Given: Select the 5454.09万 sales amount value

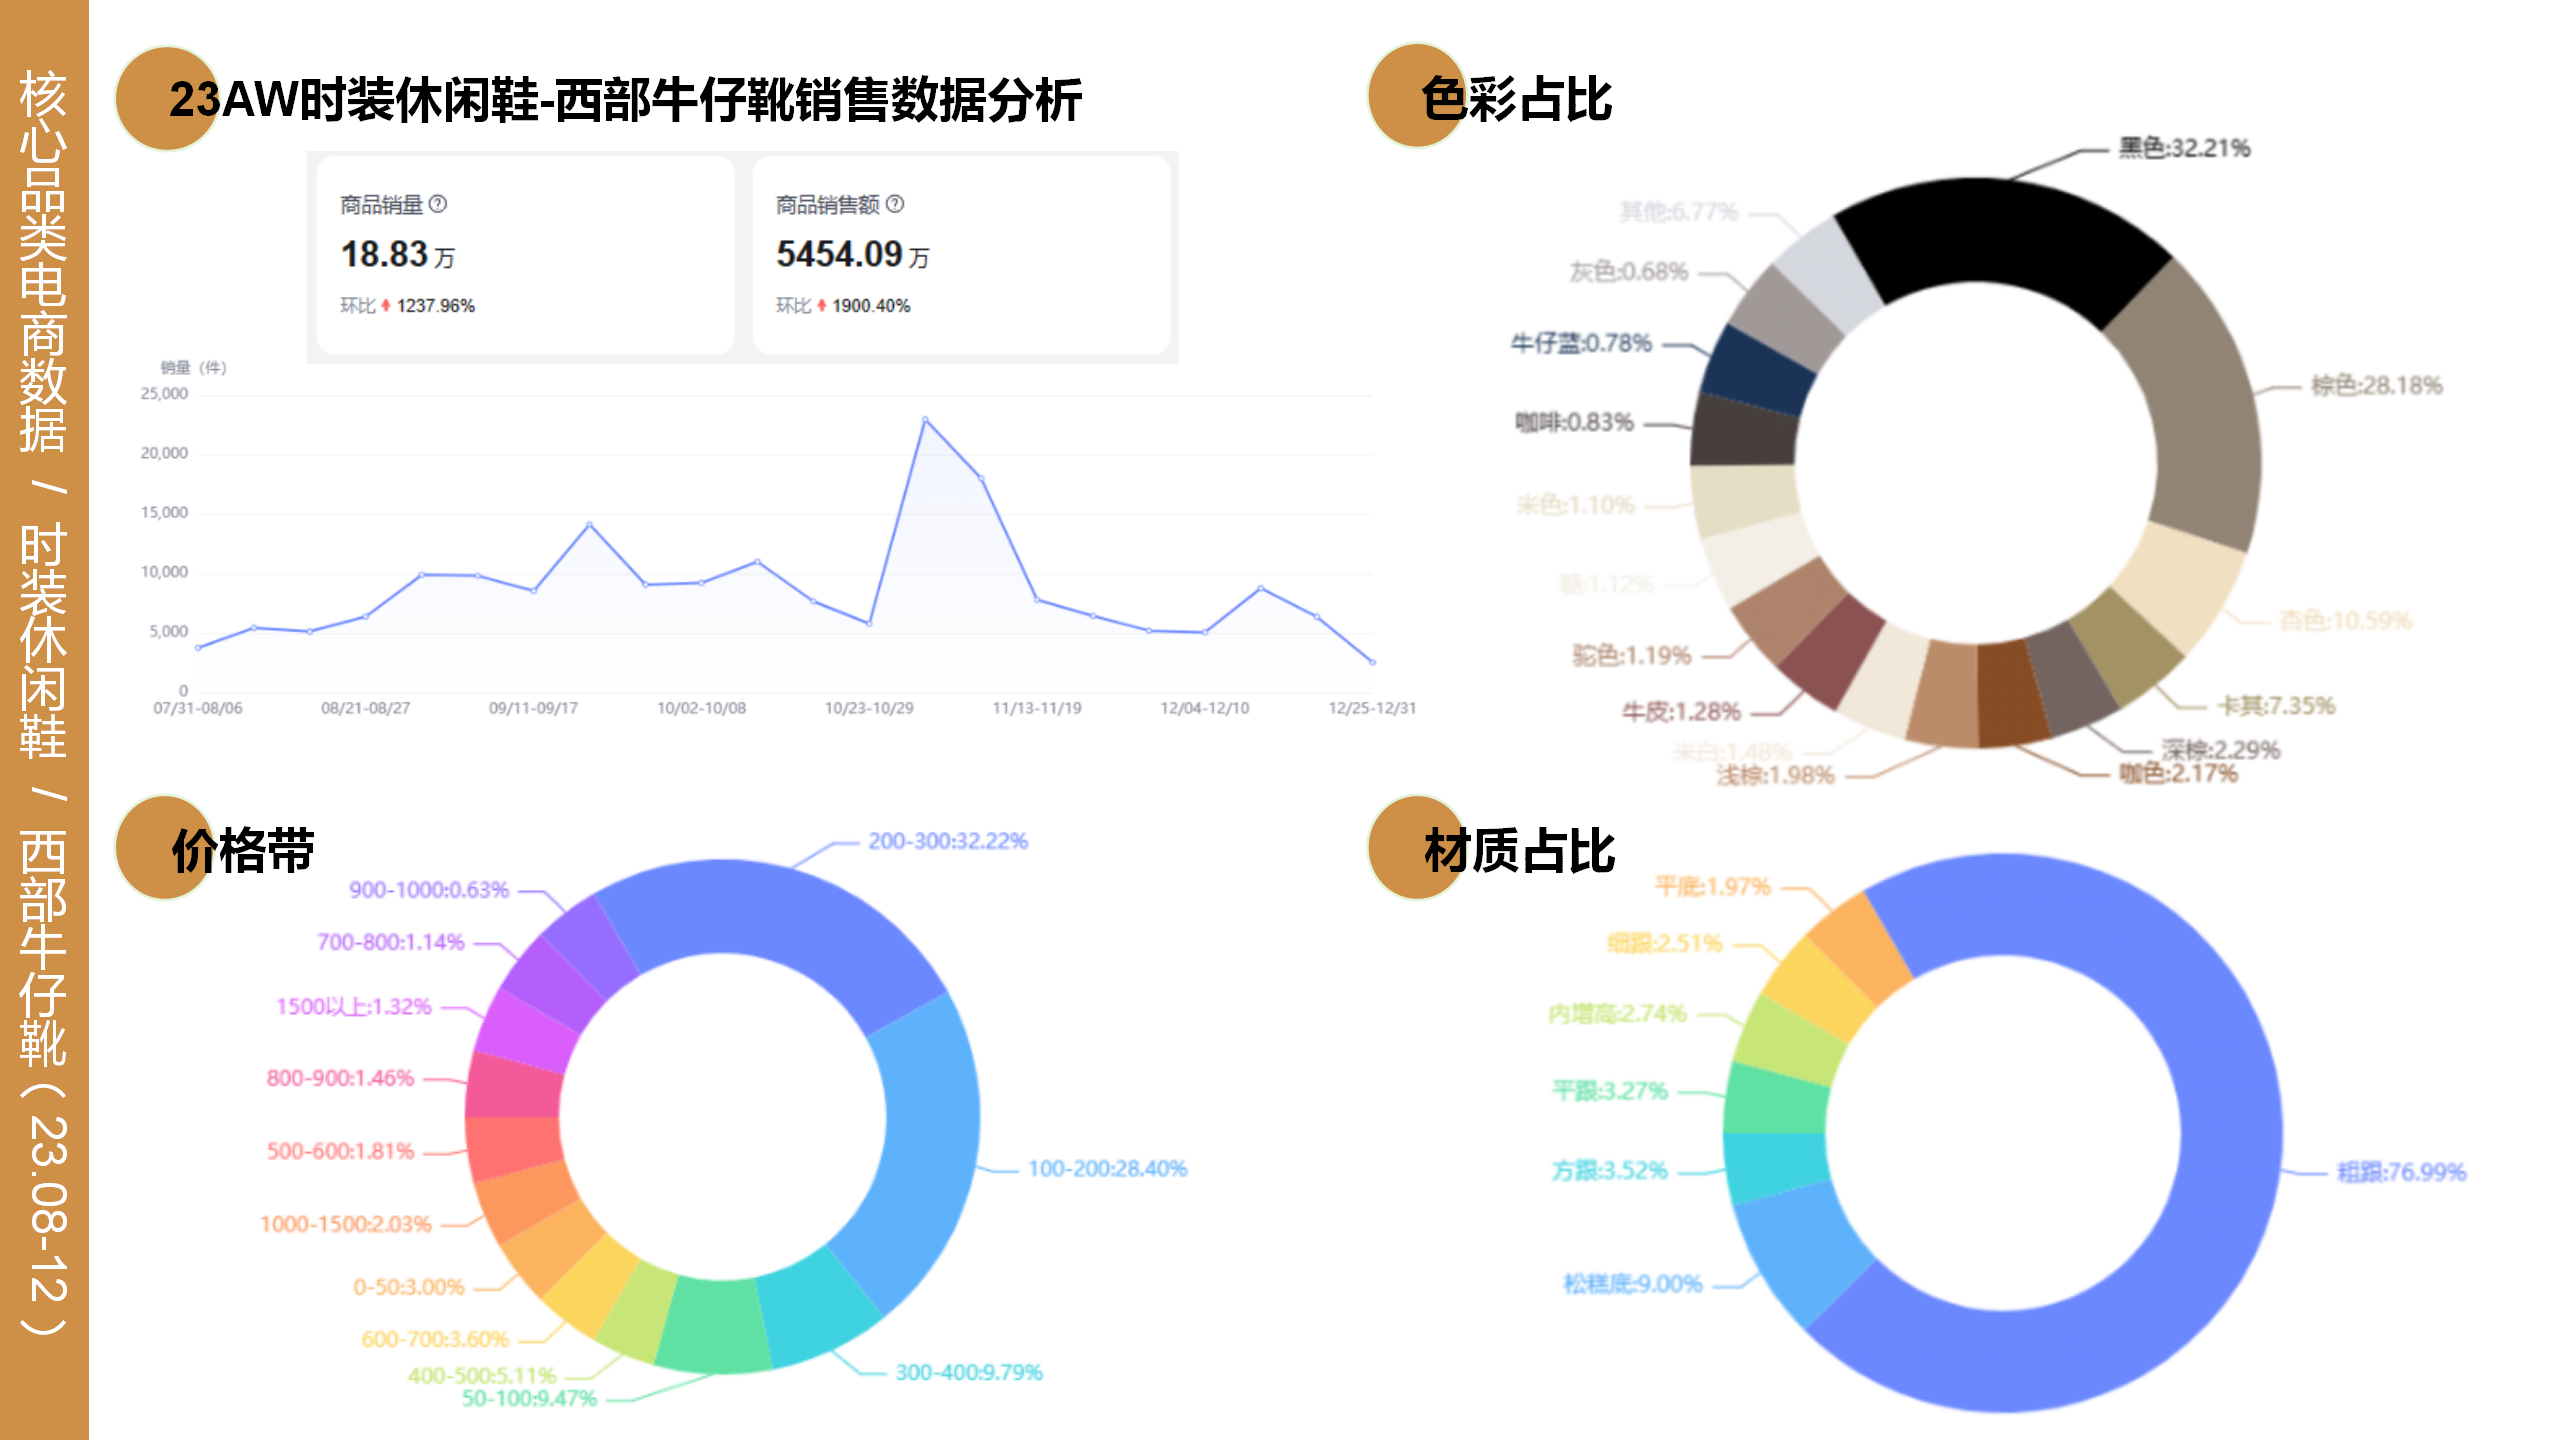Looking at the screenshot, I should 852,255.
